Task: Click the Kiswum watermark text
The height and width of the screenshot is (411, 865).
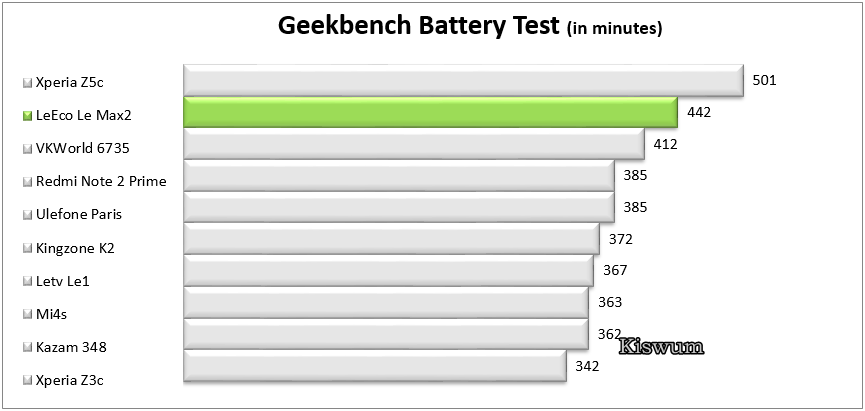Action: (x=661, y=346)
